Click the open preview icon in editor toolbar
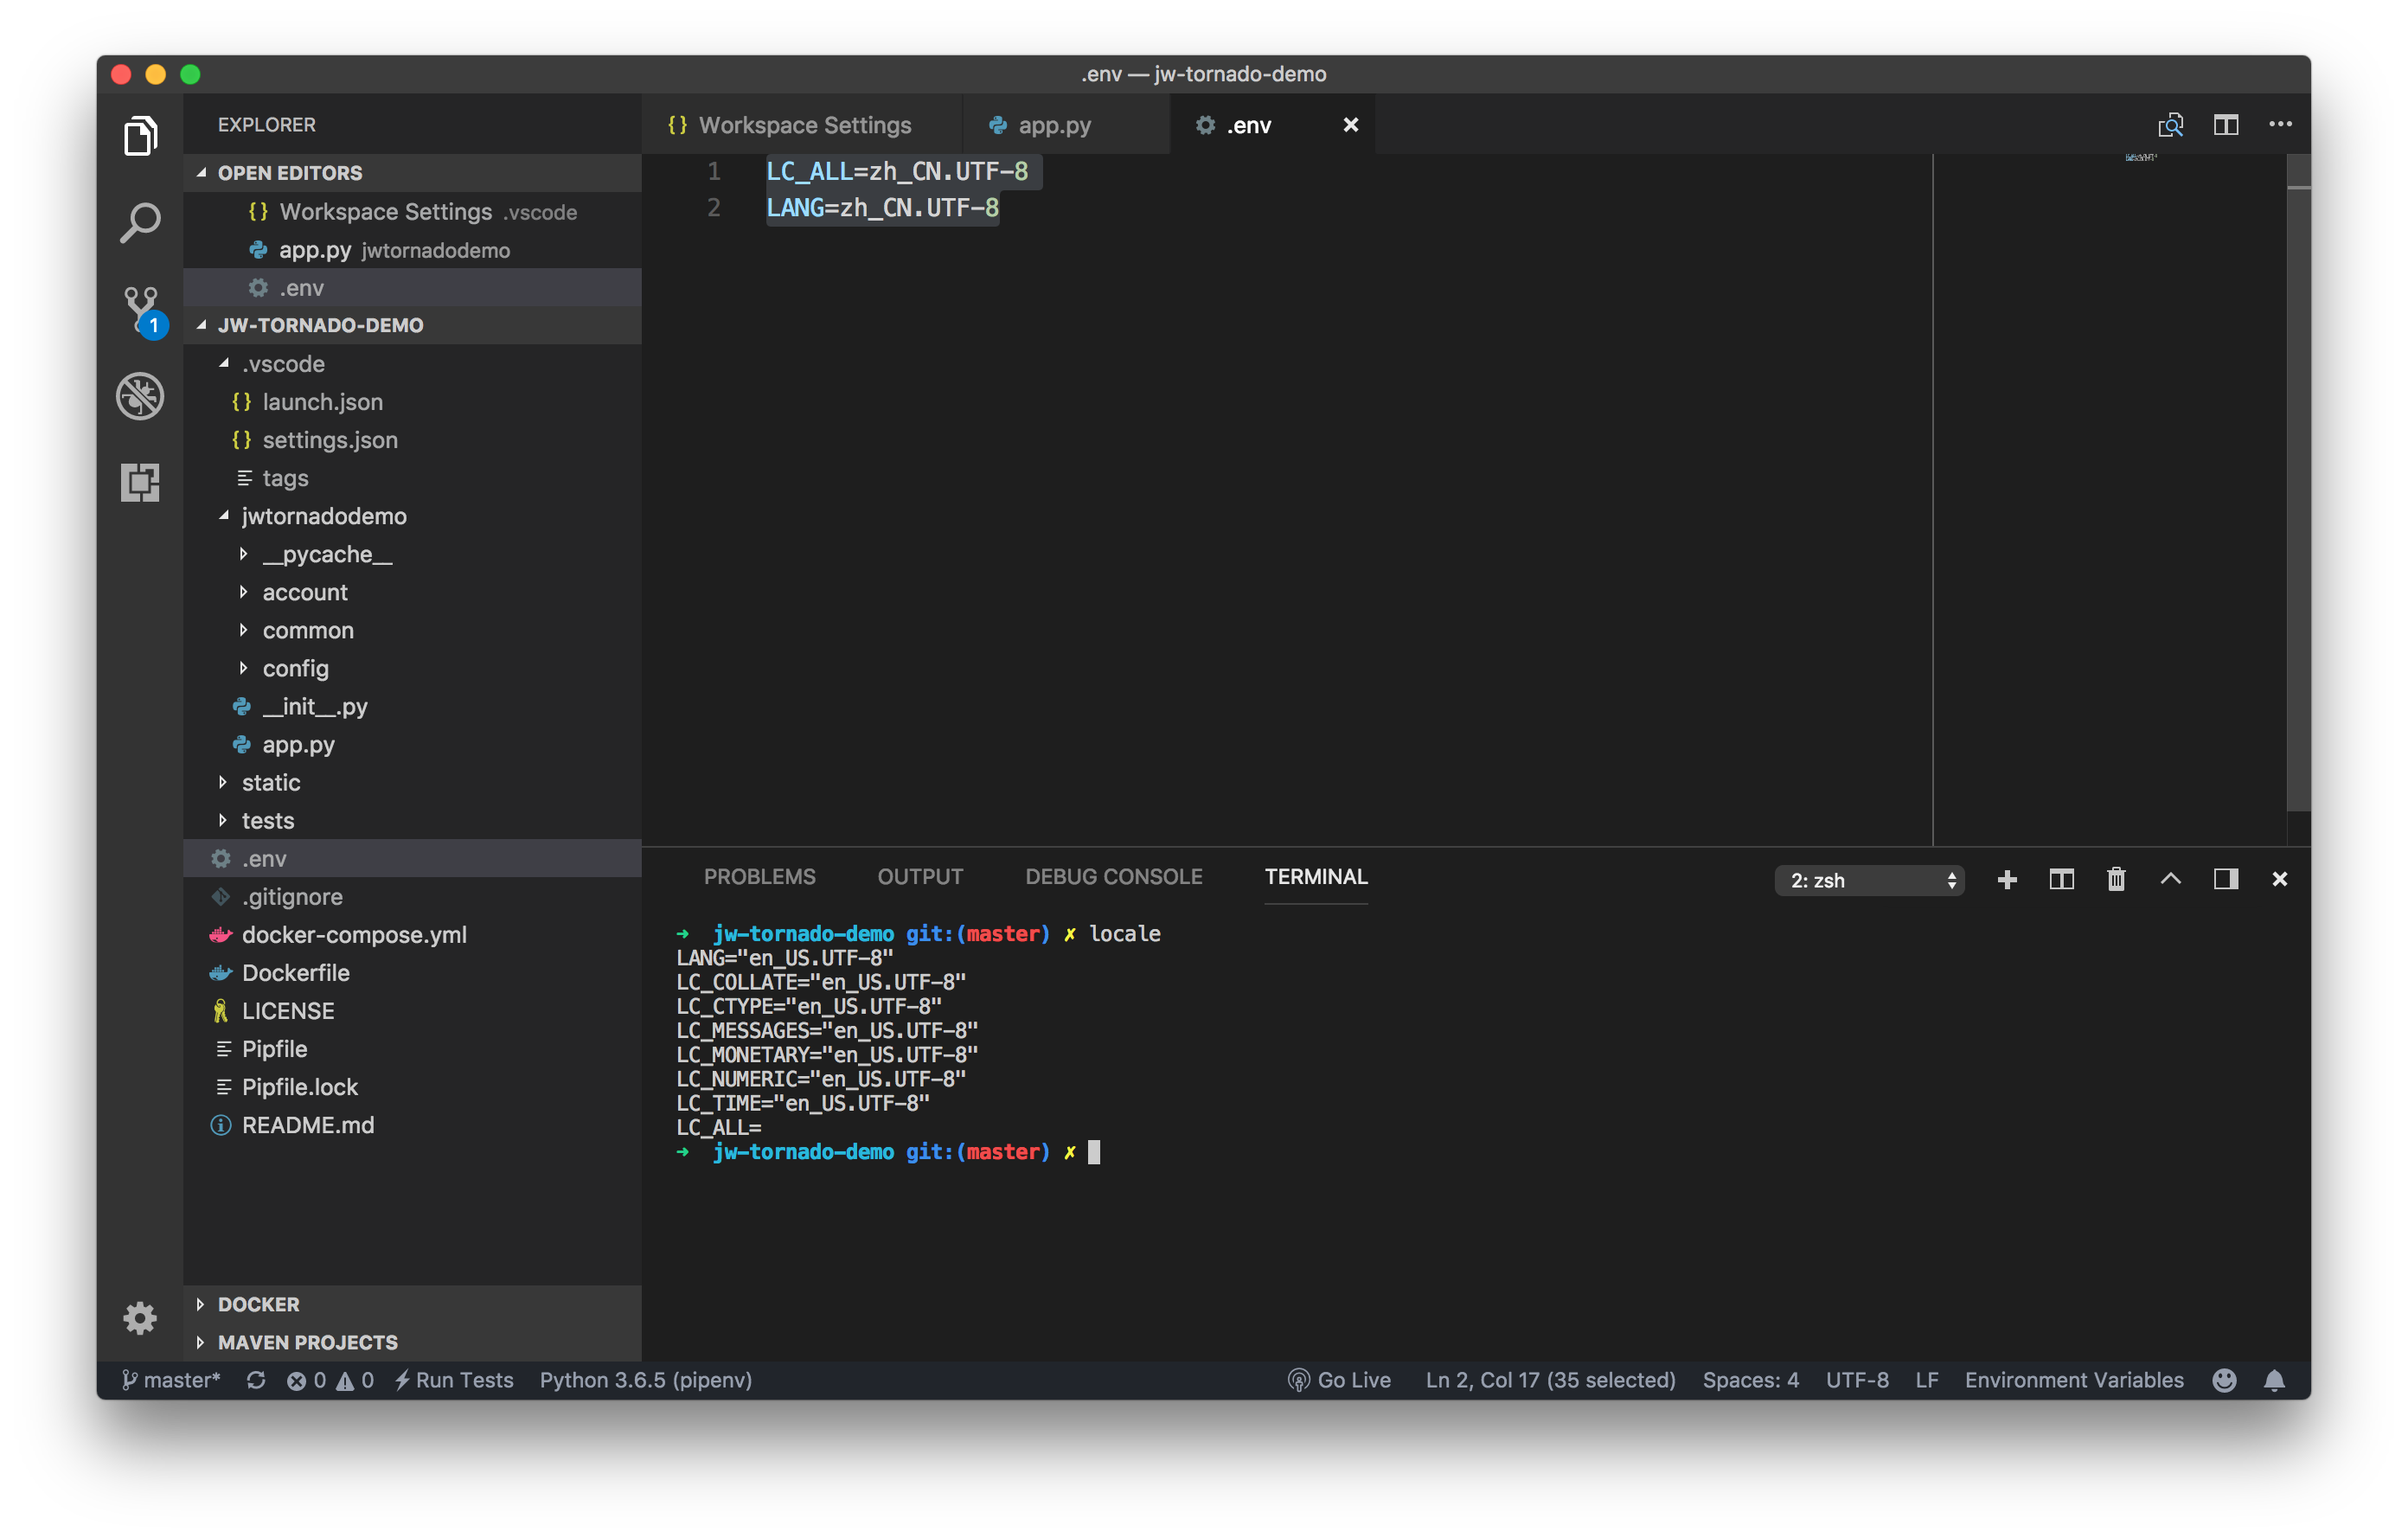The width and height of the screenshot is (2408, 1538). (x=2170, y=124)
